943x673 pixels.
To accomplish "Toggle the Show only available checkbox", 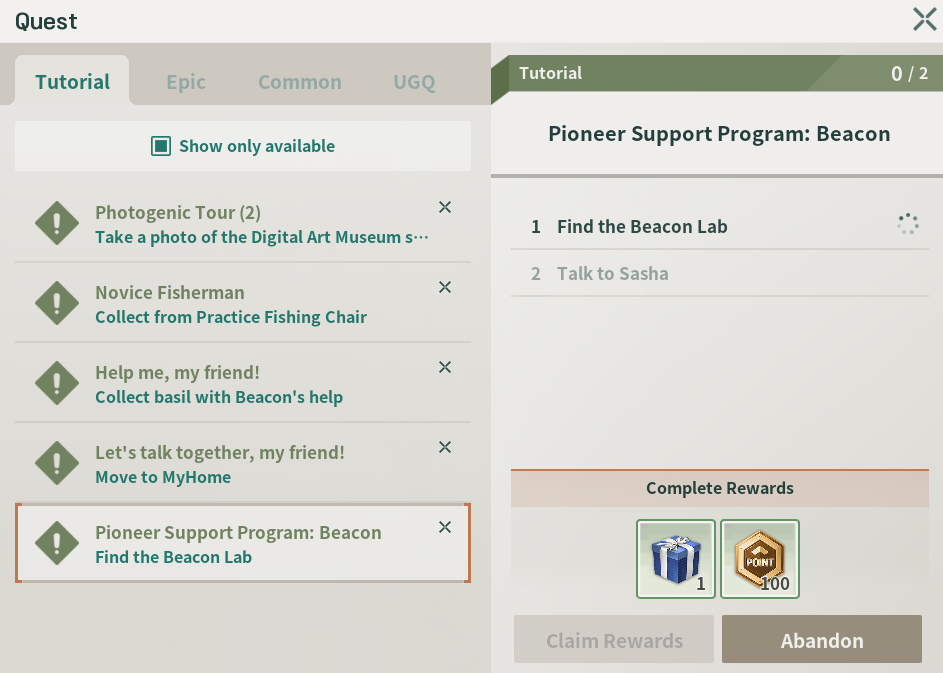I will click(161, 147).
